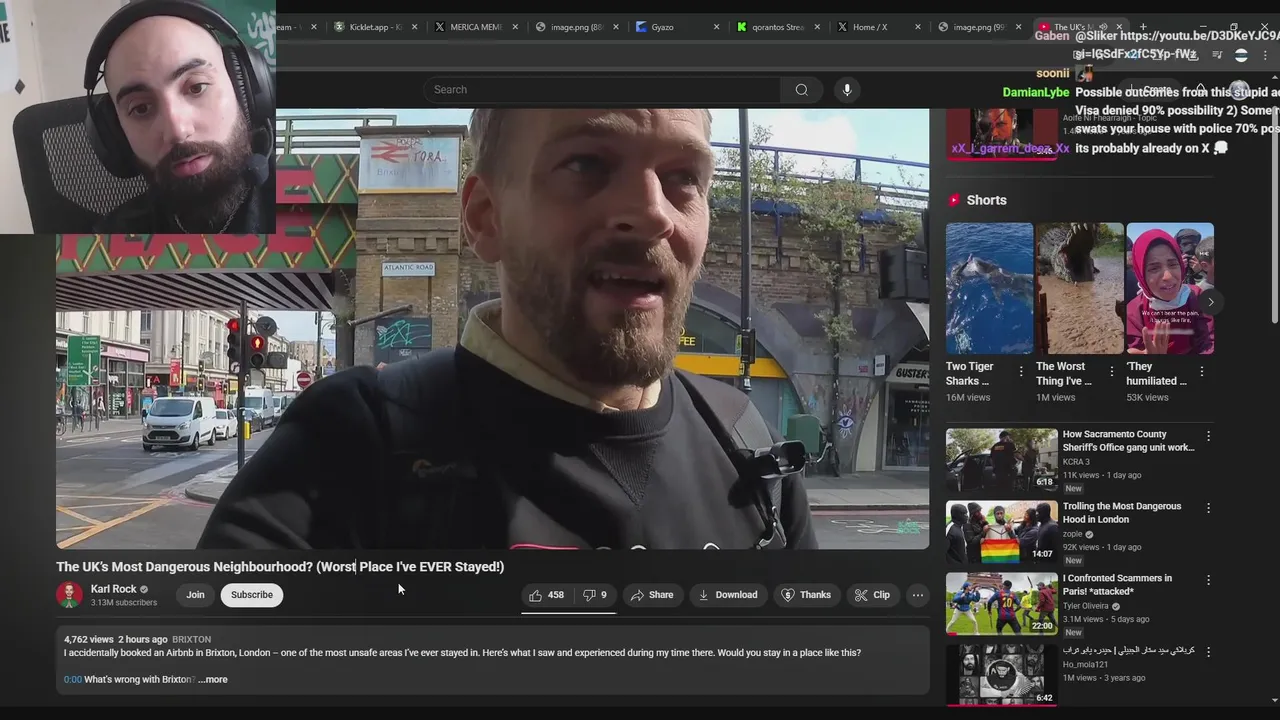This screenshot has height=720, width=1280.
Task: Click the 4,762 views text
Action: (89, 639)
